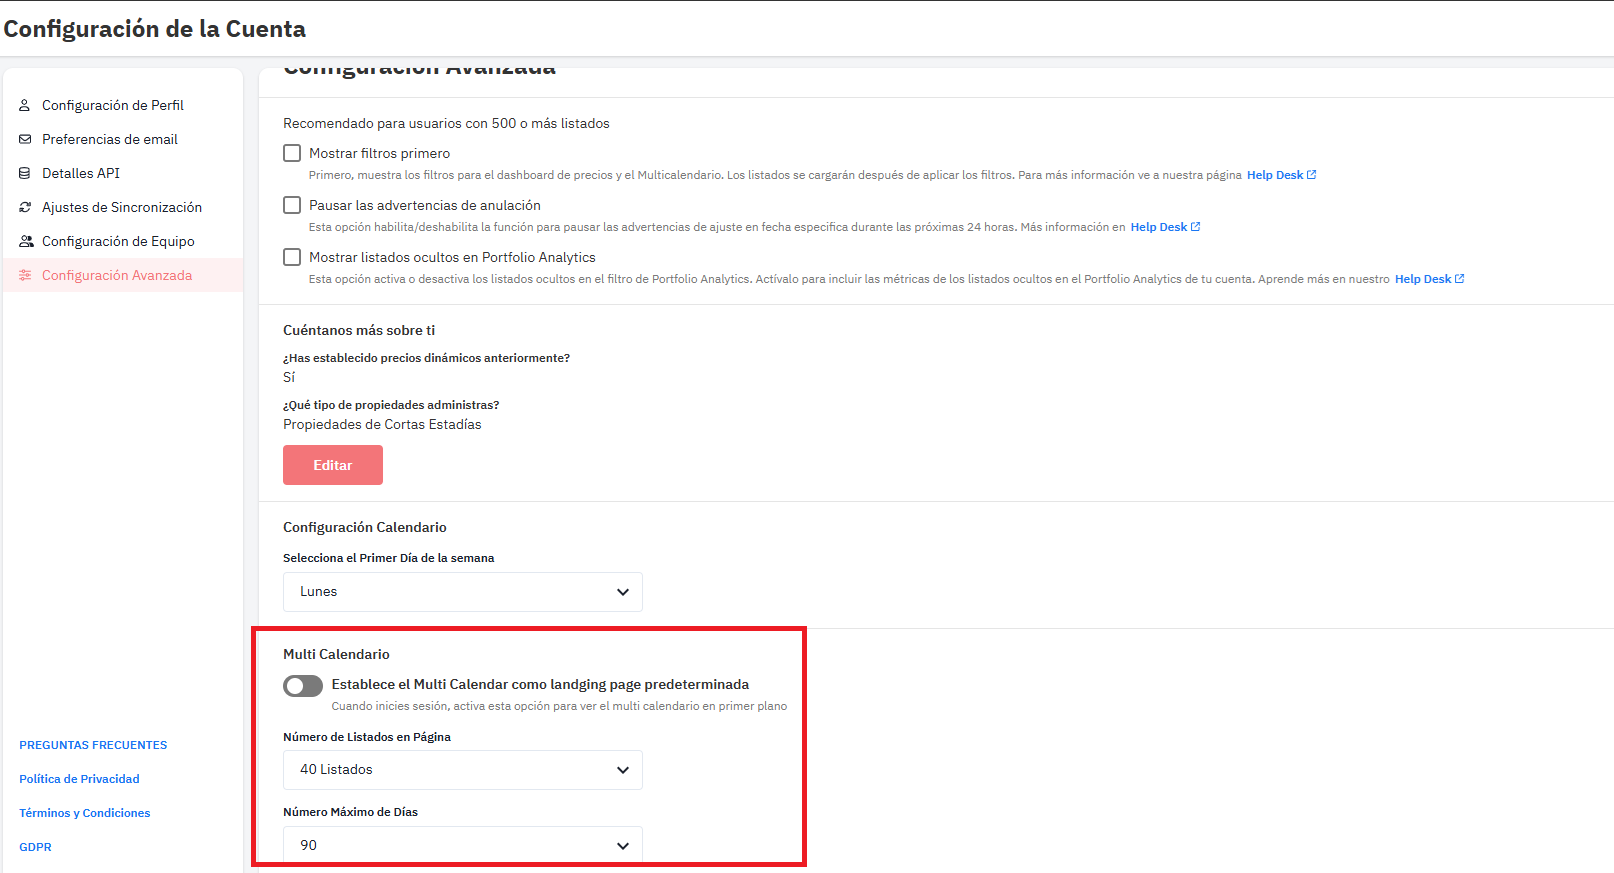Tick Mostrar listados ocultos en Portfolio Analytics
The height and width of the screenshot is (873, 1614).
292,257
